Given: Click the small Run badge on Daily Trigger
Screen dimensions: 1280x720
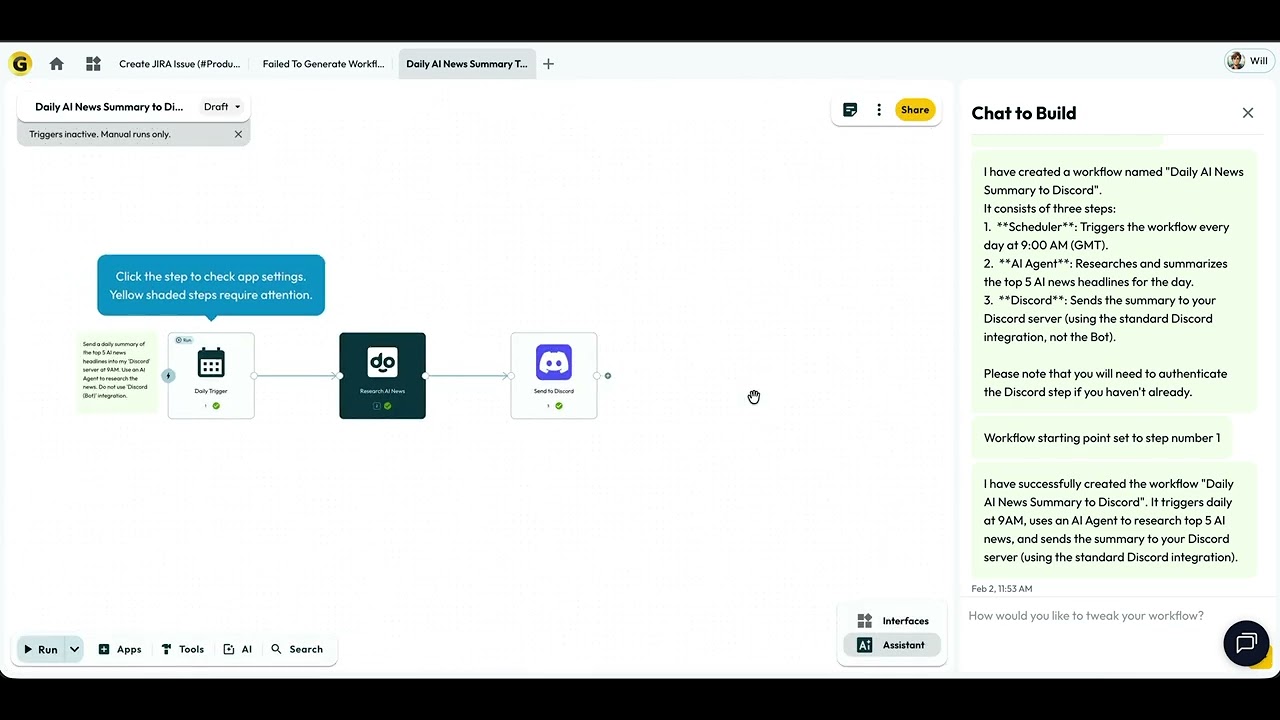Looking at the screenshot, I should [x=183, y=340].
